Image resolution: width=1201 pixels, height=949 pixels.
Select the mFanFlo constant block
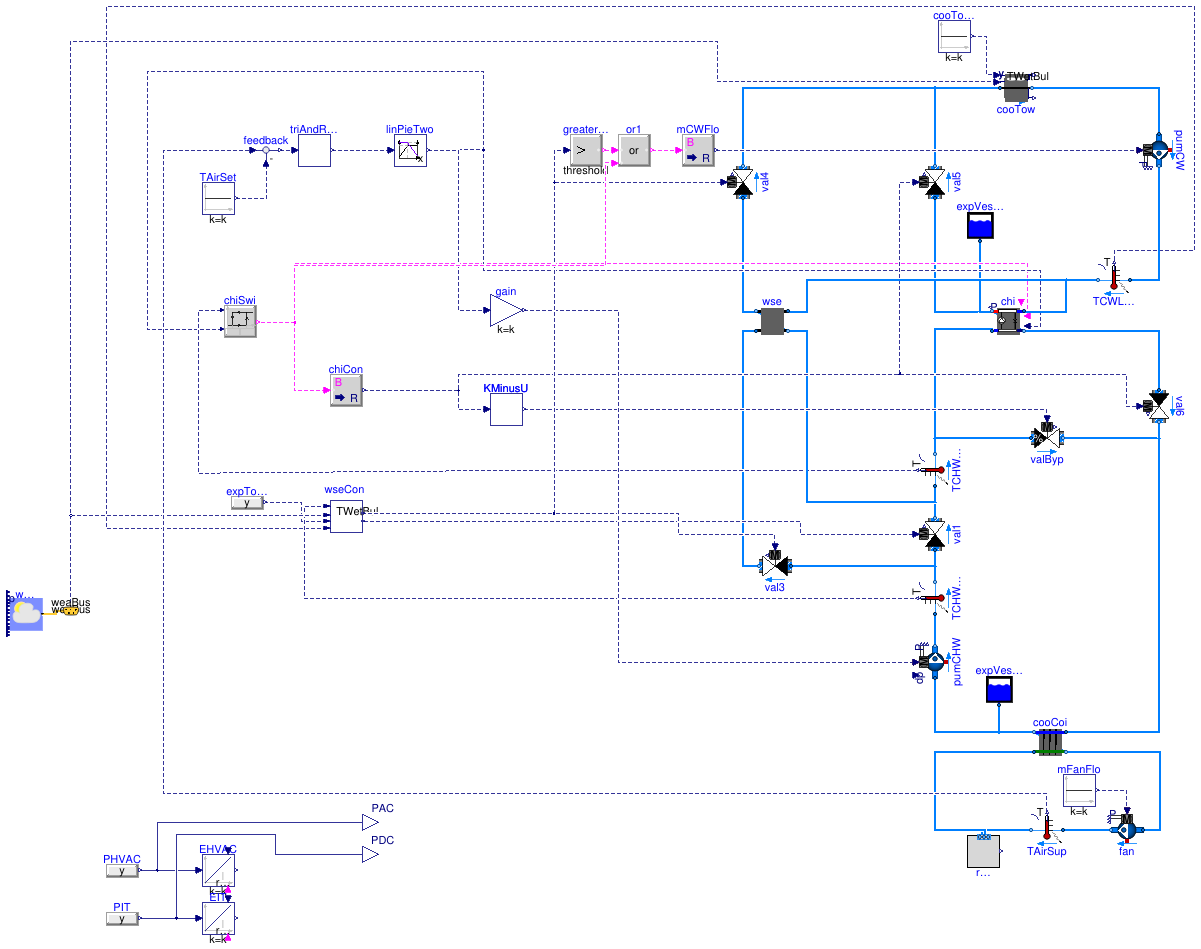click(x=1079, y=791)
